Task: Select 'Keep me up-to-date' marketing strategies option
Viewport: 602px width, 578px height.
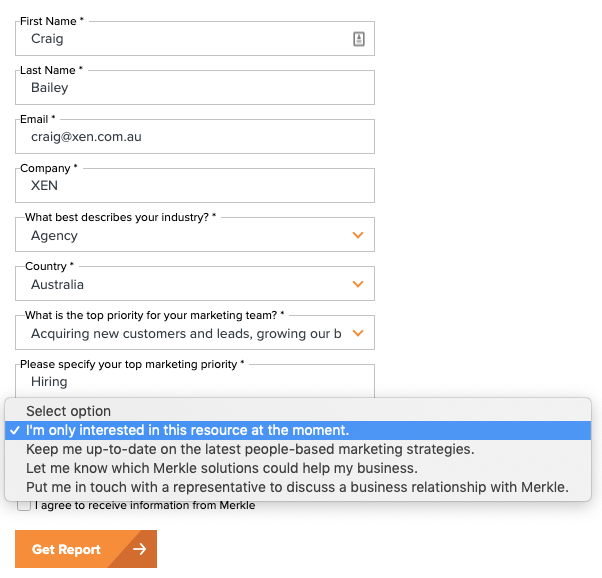Action: 250,449
